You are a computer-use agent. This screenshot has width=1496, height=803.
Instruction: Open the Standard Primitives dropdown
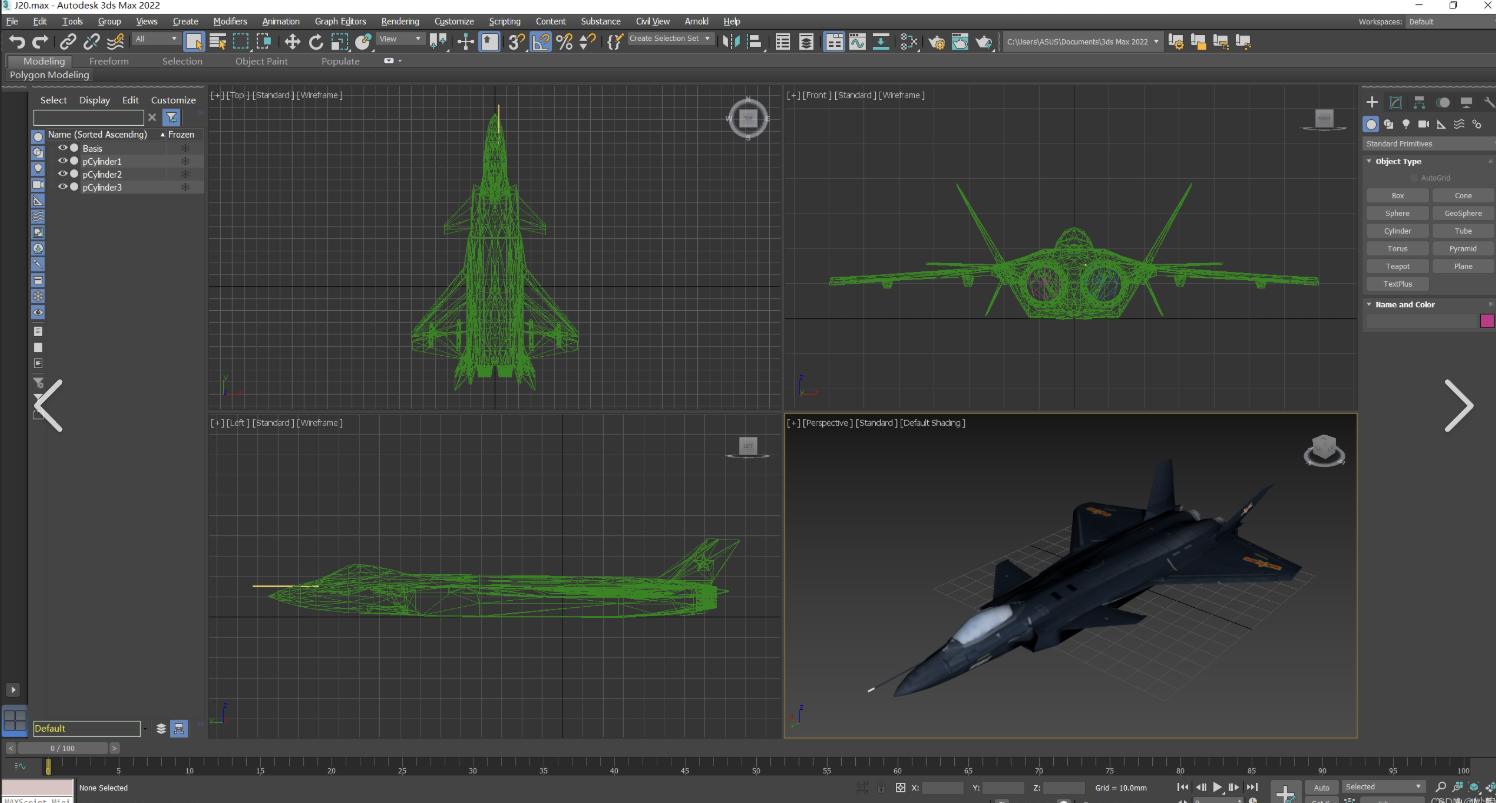pyautogui.click(x=1427, y=143)
